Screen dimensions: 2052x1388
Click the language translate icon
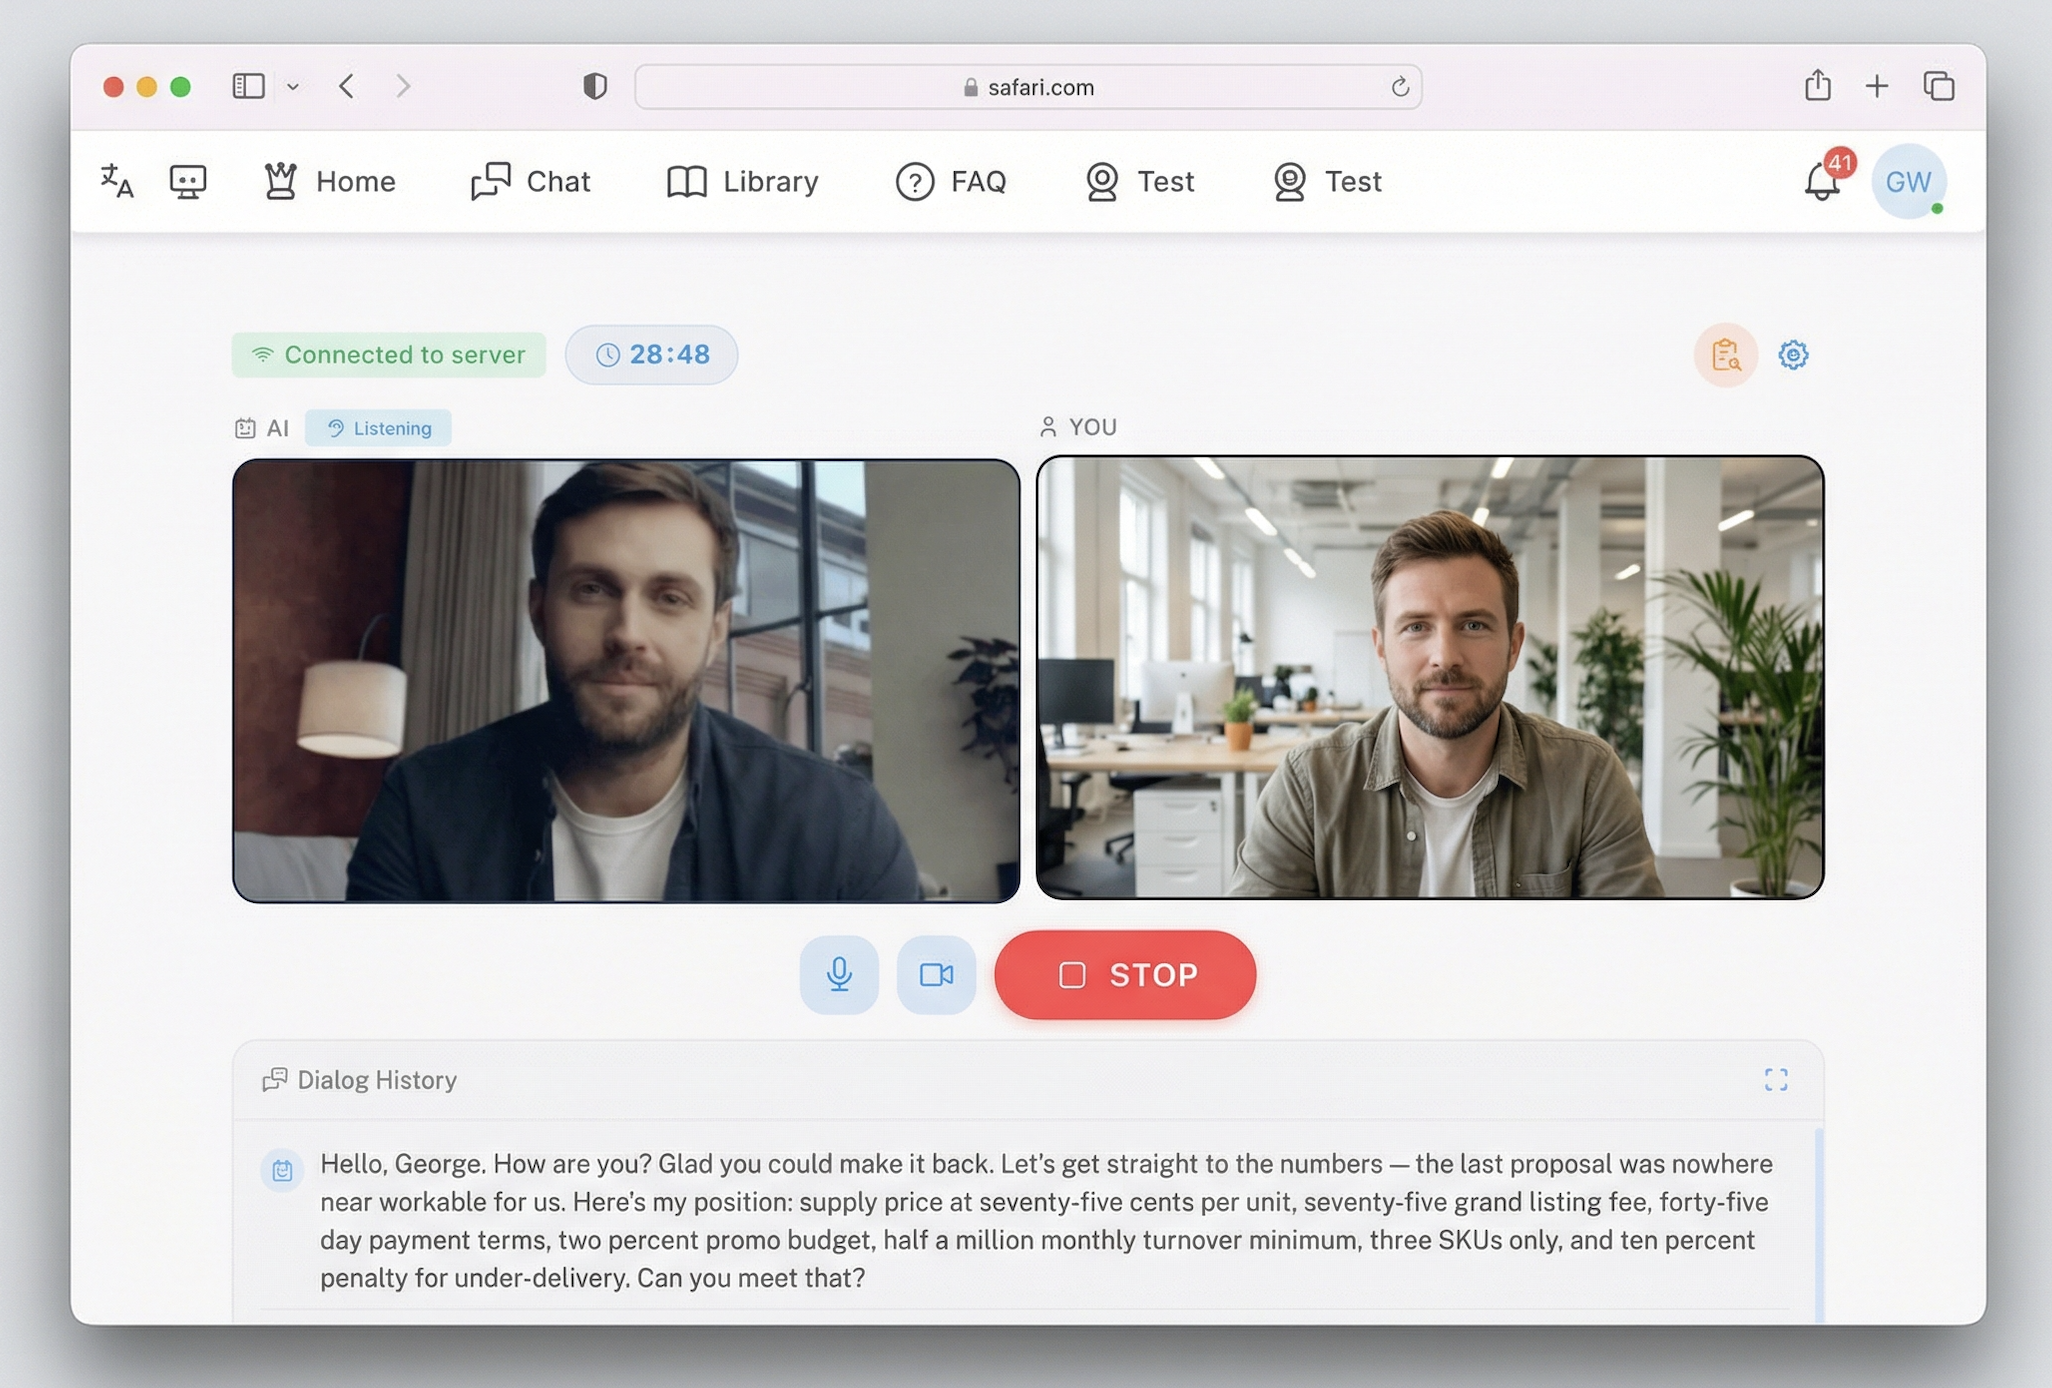[x=117, y=181]
